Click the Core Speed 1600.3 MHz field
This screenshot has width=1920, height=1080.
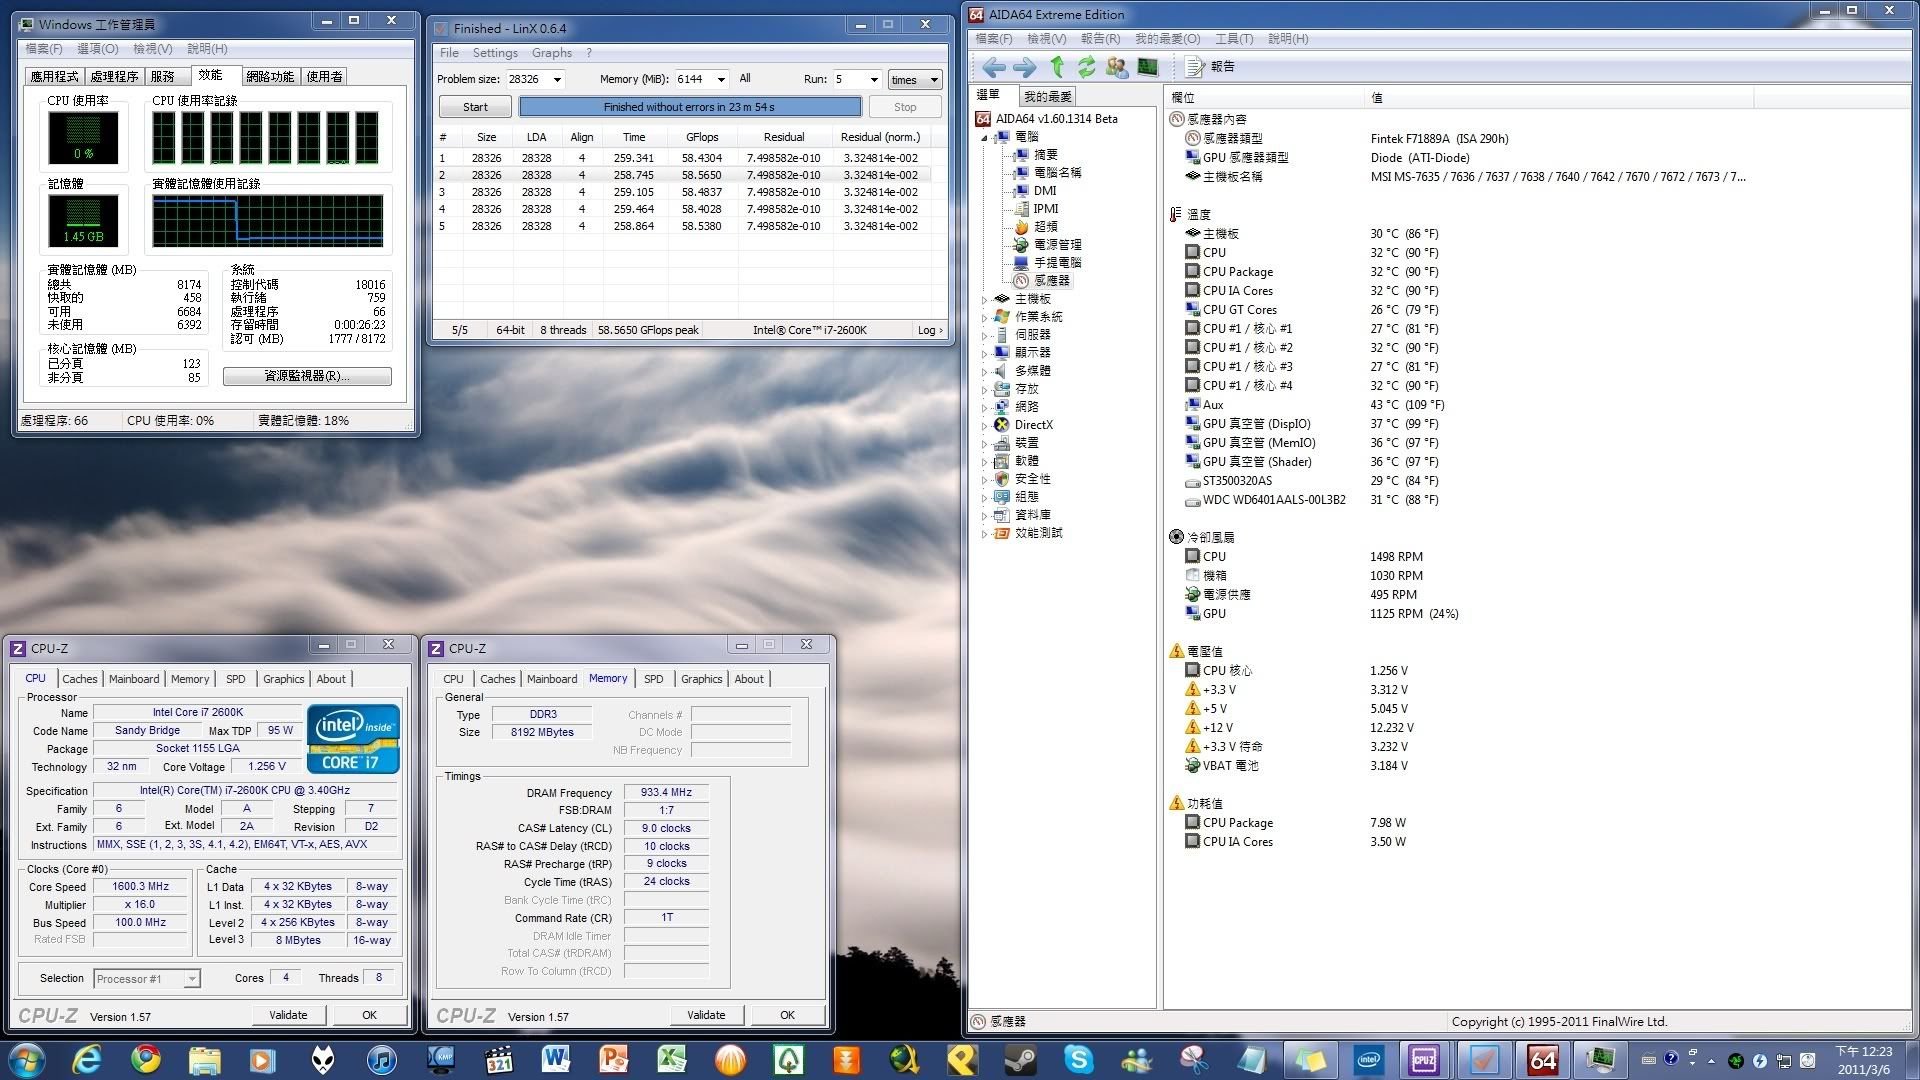[x=141, y=887]
